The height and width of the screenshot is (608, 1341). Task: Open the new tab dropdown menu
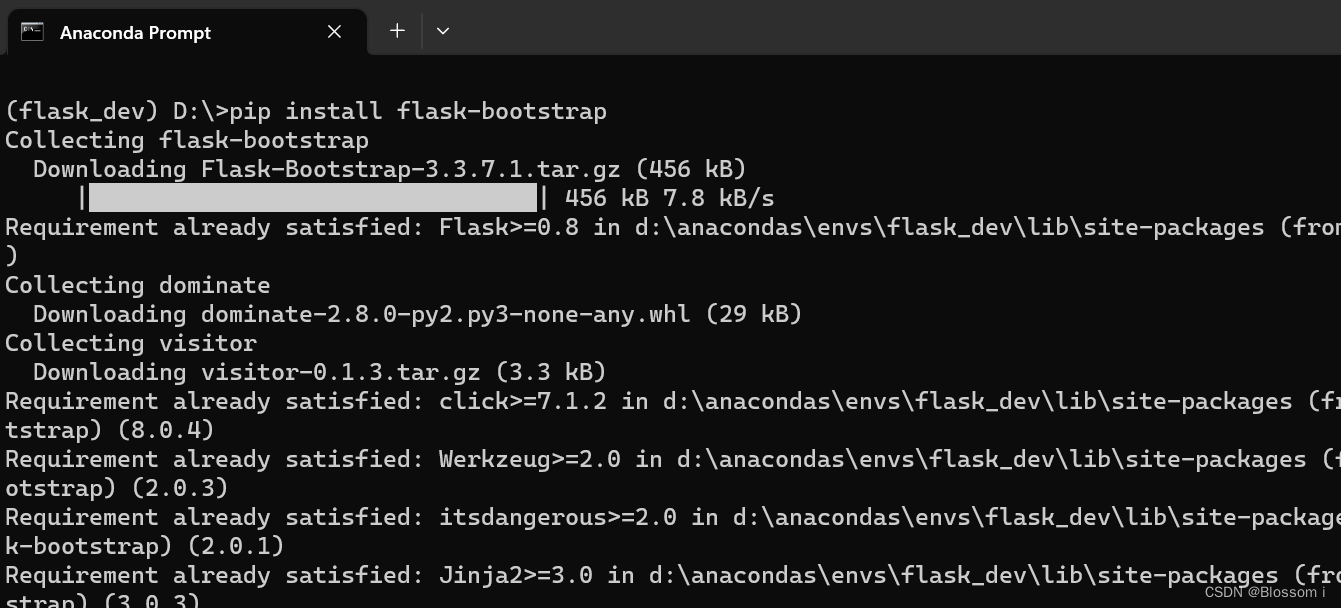click(442, 31)
